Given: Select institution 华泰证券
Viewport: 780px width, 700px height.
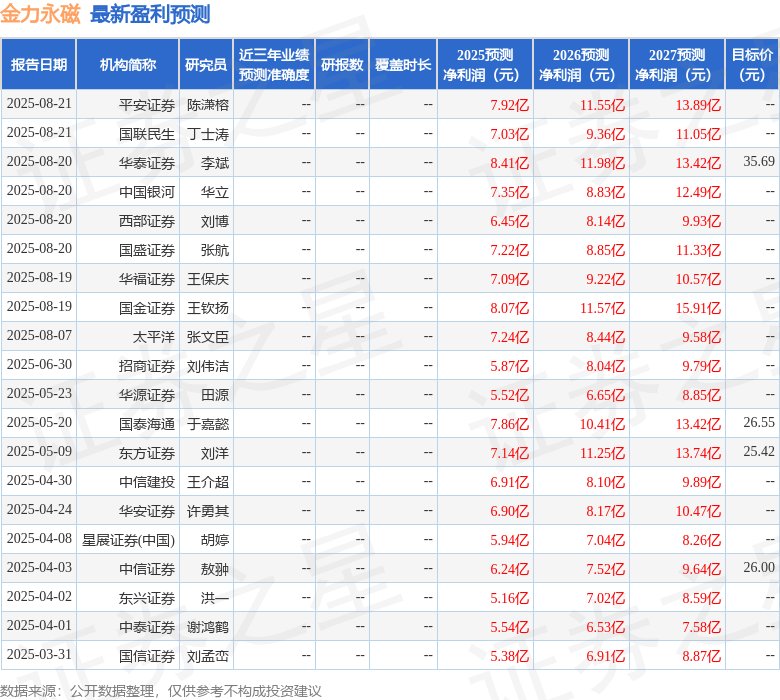Looking at the screenshot, I should click(x=147, y=163).
